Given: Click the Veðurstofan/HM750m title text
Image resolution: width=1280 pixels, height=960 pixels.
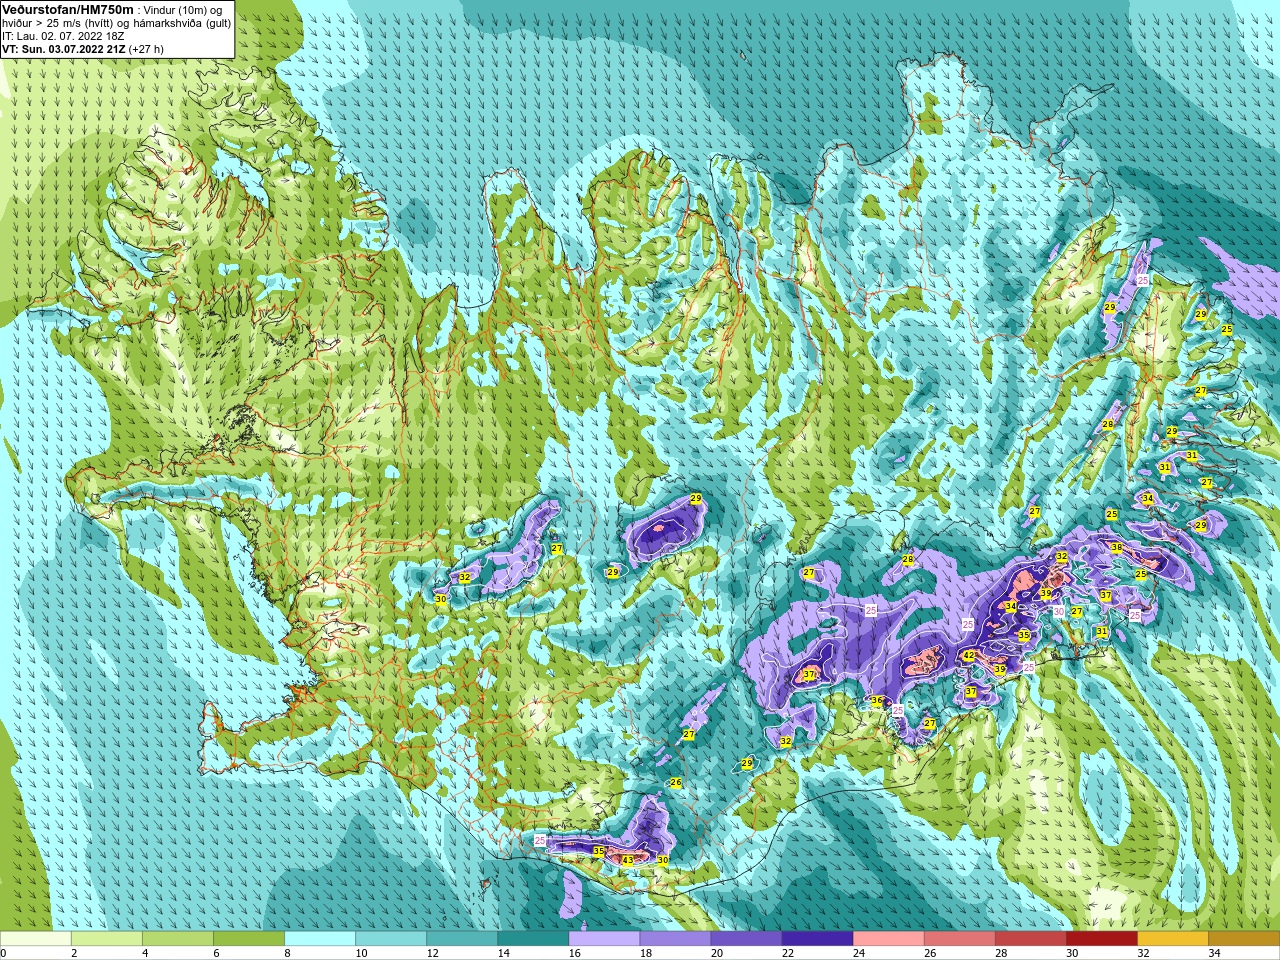Looking at the screenshot, I should (67, 9).
